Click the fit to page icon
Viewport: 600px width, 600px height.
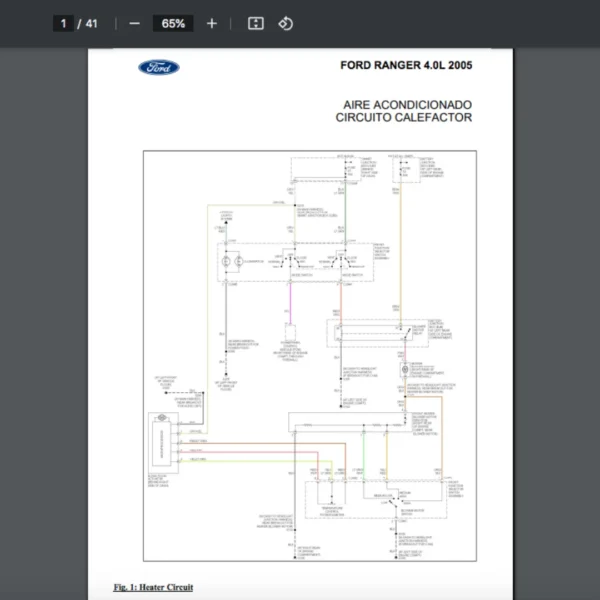256,24
